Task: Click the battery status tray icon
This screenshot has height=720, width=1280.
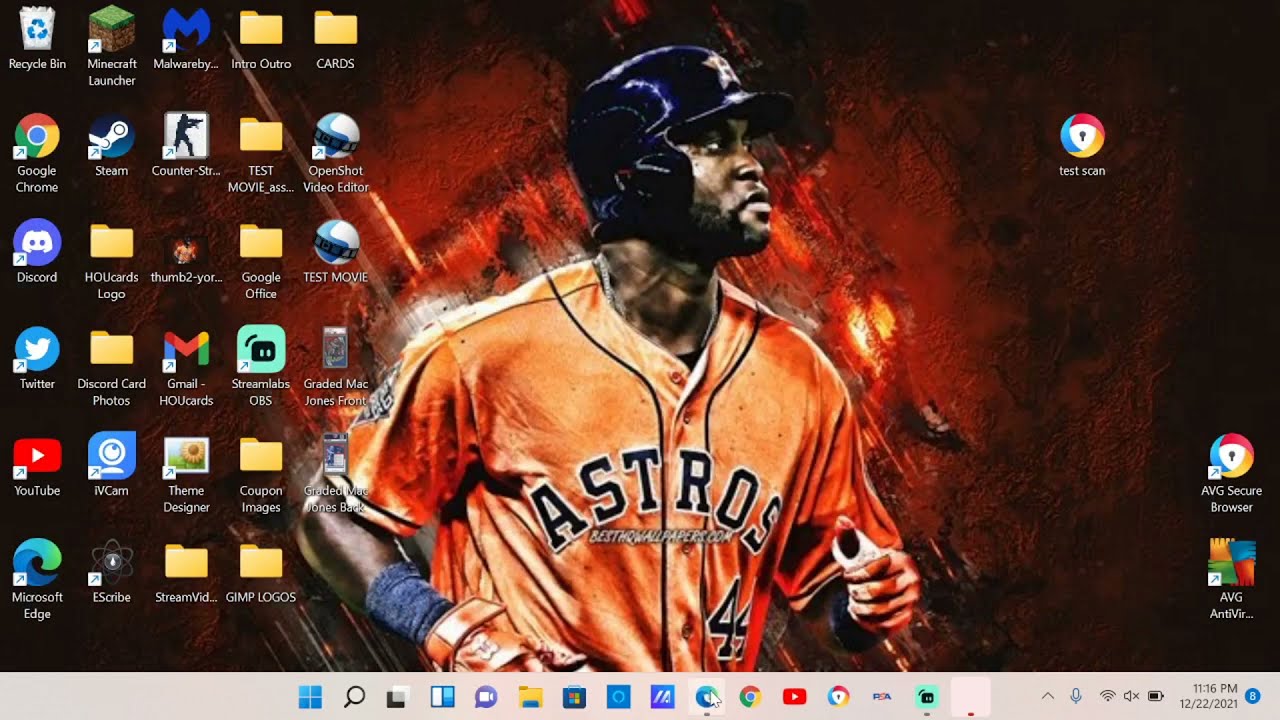Action: [1155, 696]
